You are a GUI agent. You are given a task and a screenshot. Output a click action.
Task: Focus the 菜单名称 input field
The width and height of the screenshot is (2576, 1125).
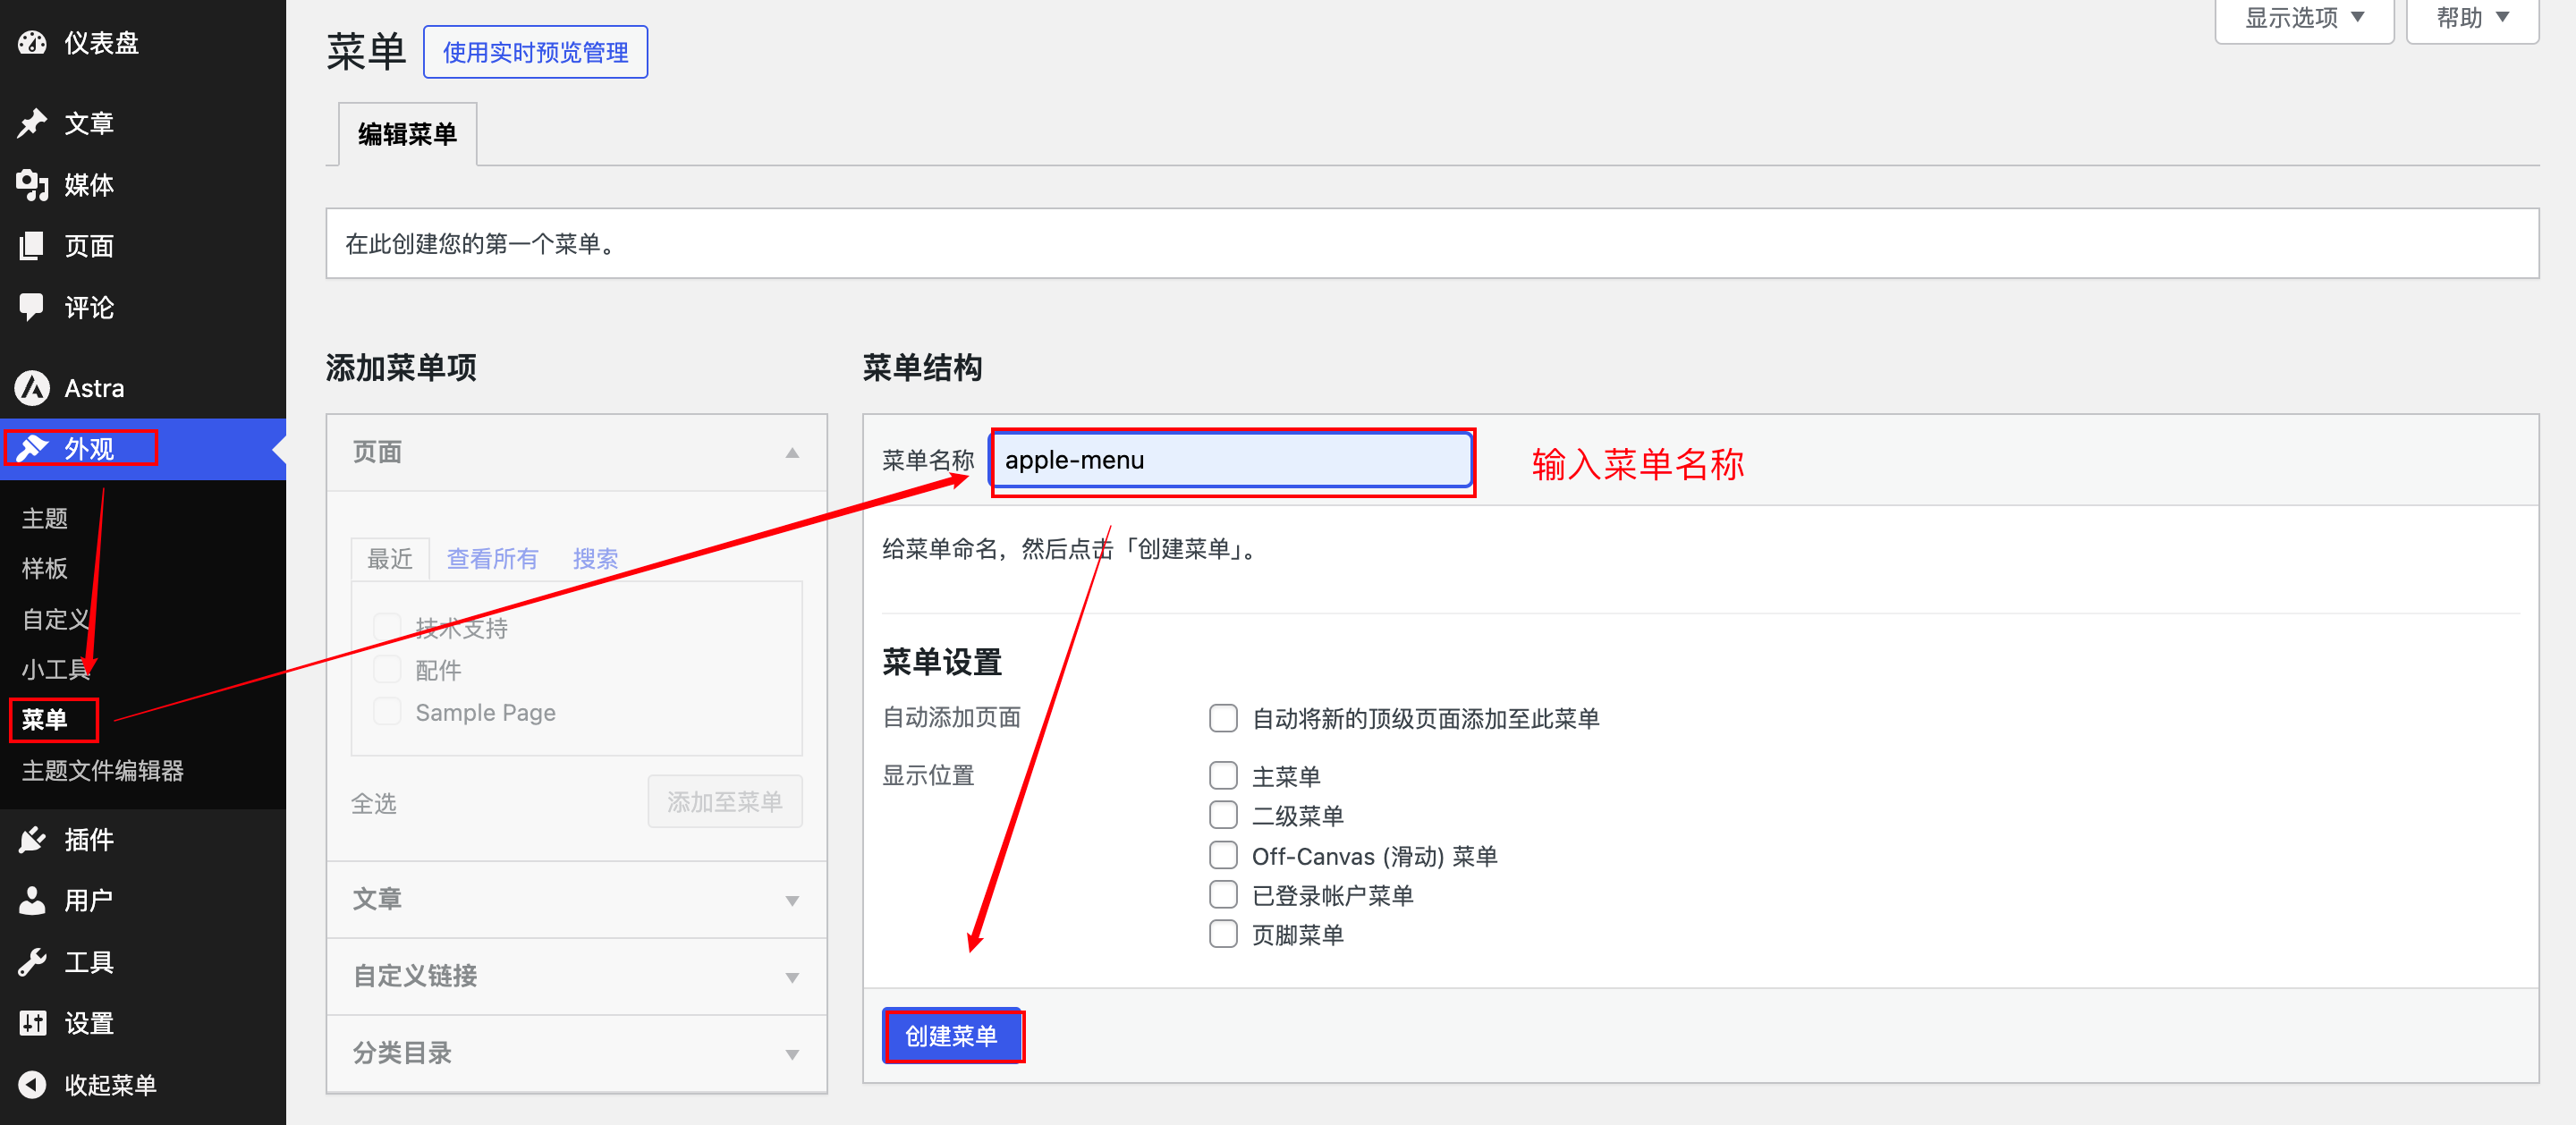1233,461
